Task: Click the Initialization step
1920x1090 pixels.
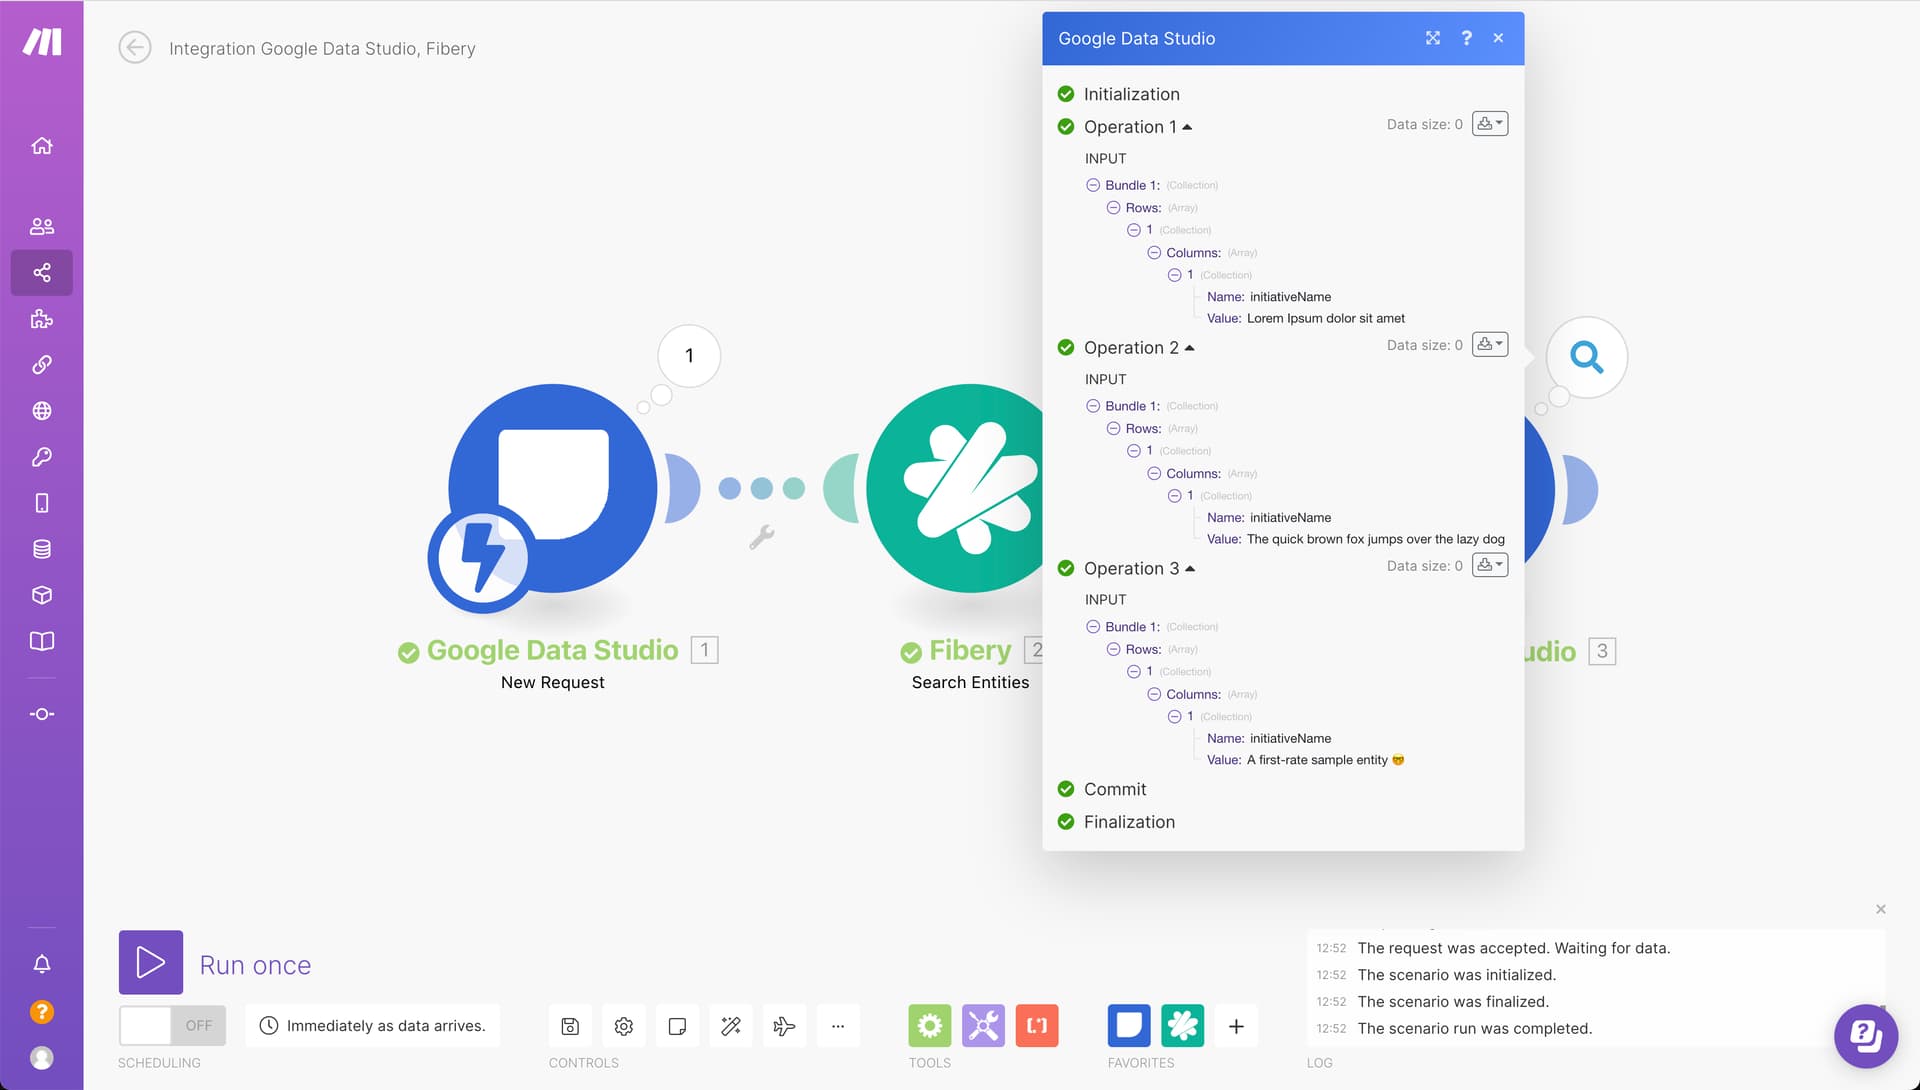Action: pos(1131,94)
